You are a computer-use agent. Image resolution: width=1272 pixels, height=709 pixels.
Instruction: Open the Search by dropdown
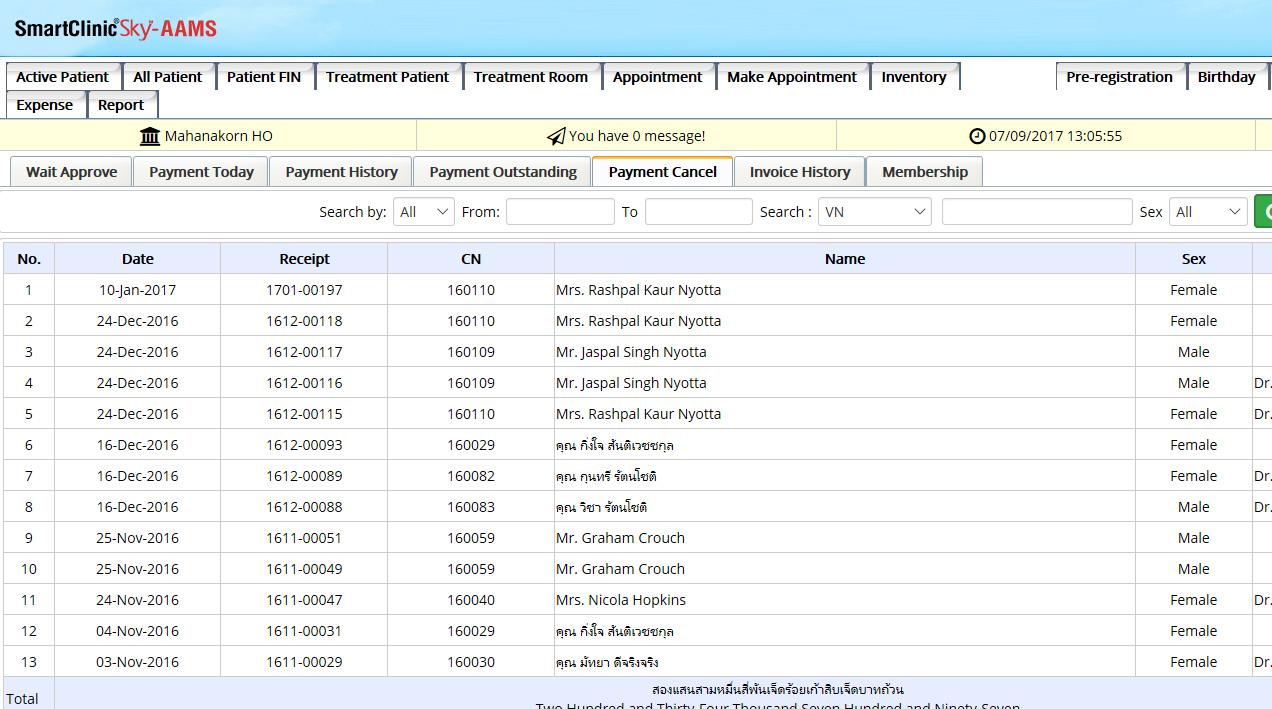(x=424, y=212)
